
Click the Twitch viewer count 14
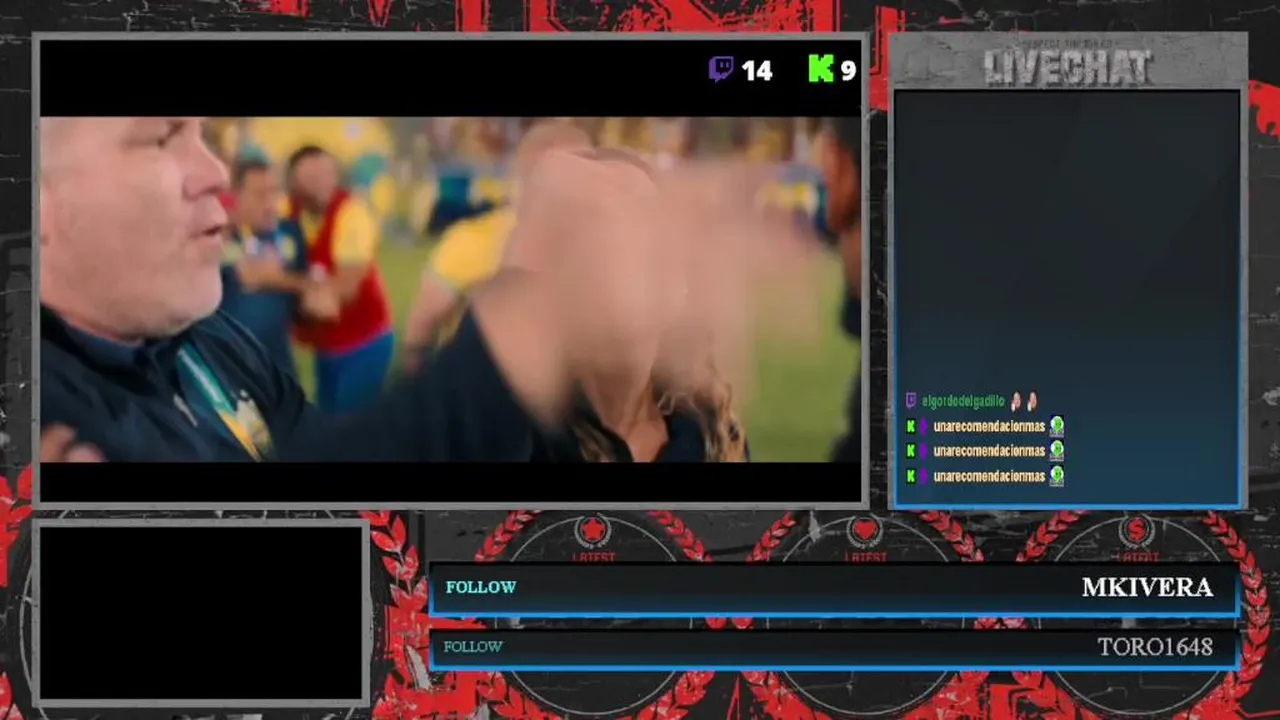click(x=757, y=70)
